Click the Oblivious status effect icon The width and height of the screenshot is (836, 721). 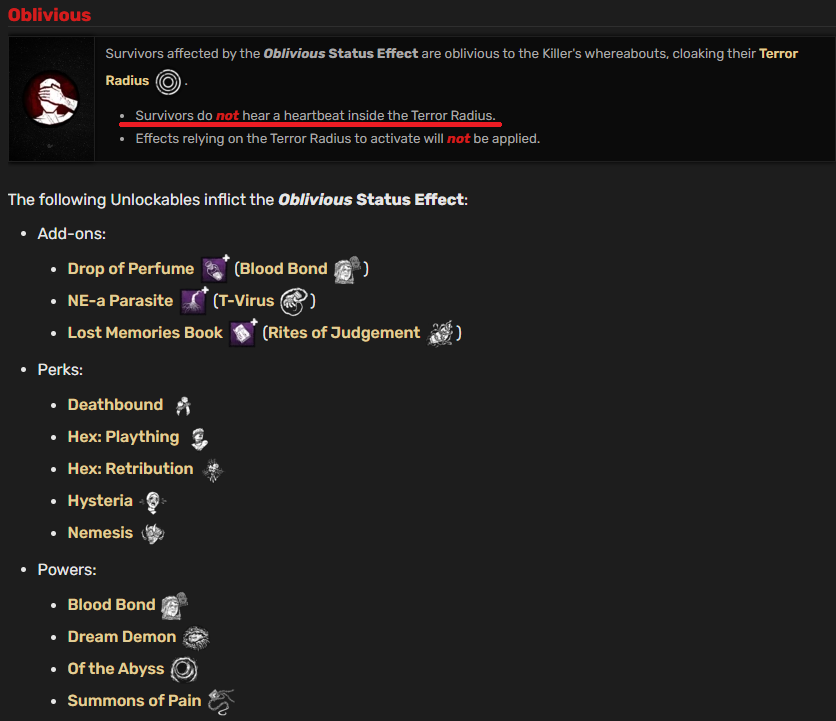tap(52, 99)
